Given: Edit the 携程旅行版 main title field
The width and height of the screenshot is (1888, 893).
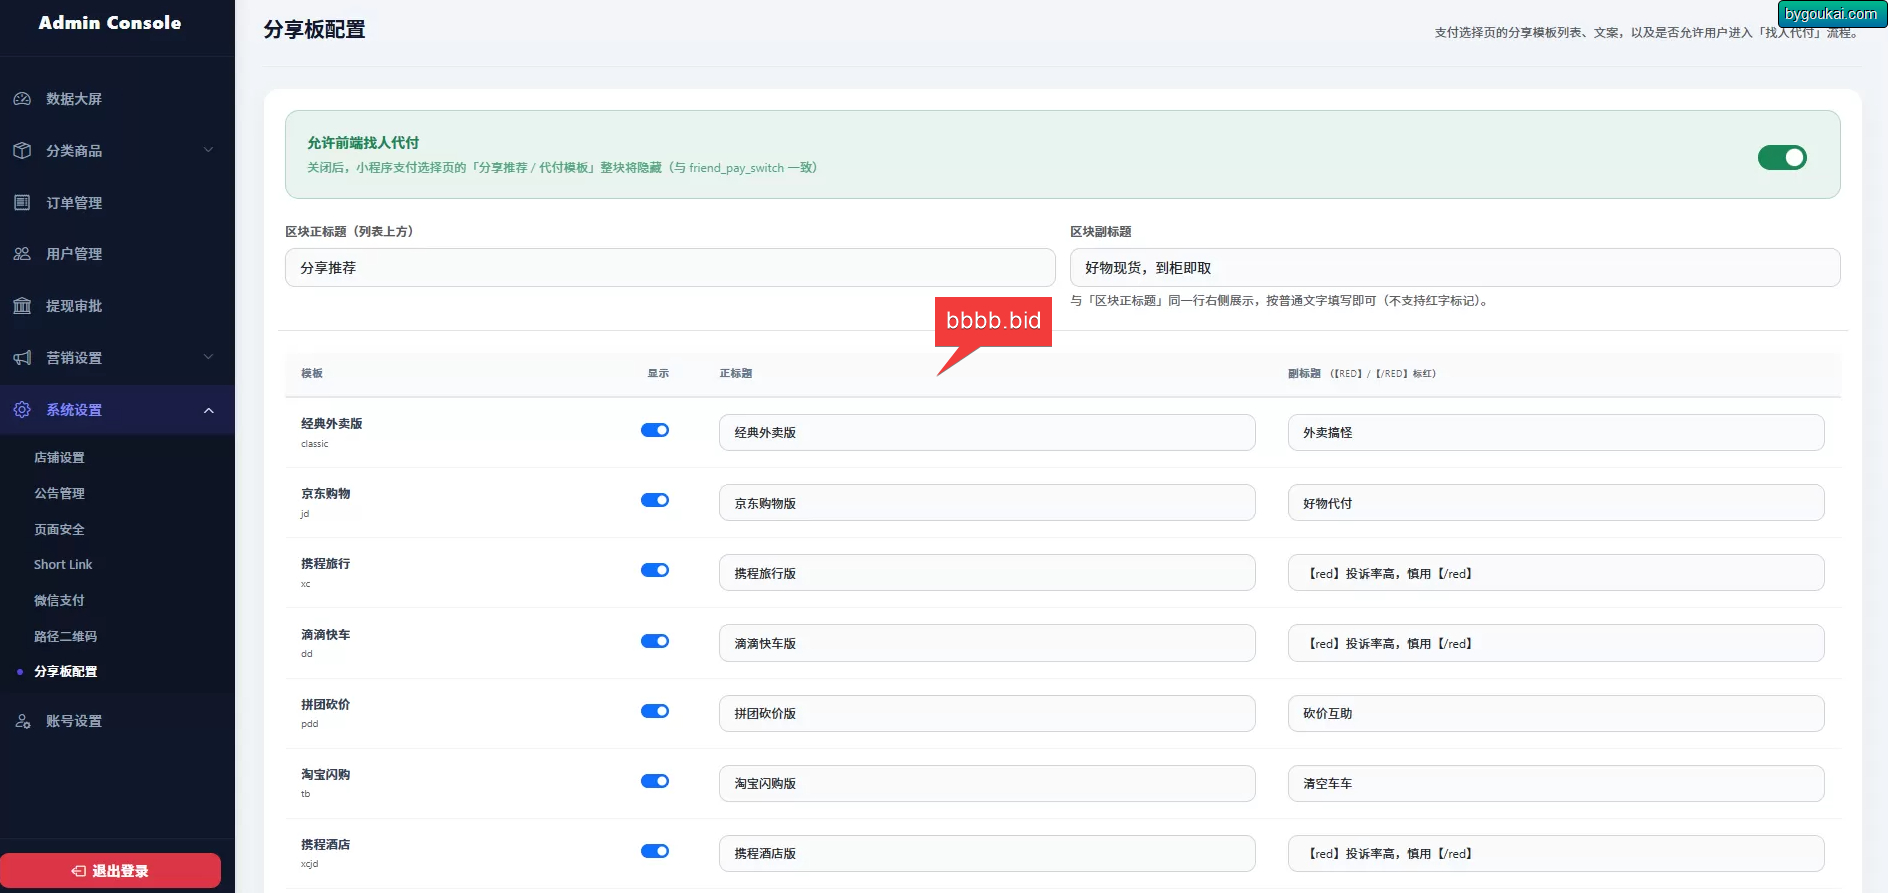Looking at the screenshot, I should pos(987,573).
